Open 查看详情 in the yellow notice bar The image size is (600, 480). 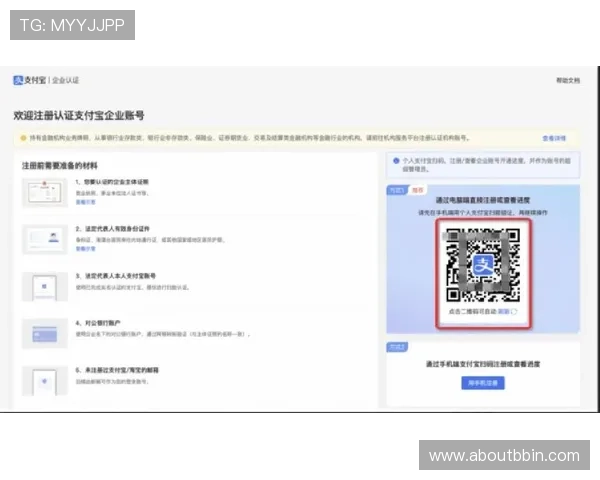point(554,138)
